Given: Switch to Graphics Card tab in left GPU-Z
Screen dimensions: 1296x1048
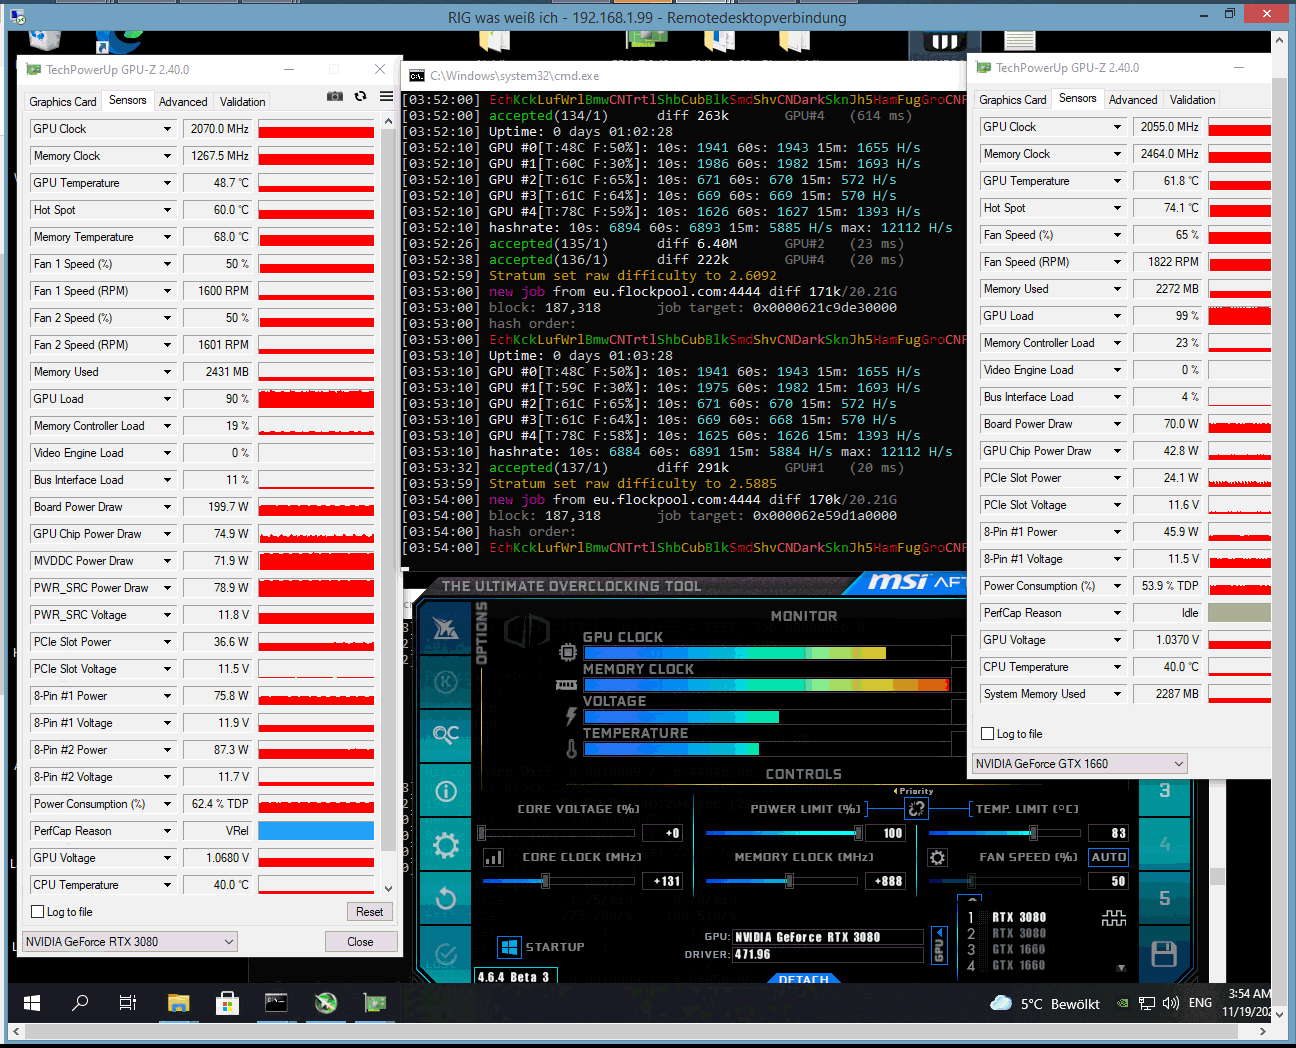Looking at the screenshot, I should pyautogui.click(x=63, y=102).
